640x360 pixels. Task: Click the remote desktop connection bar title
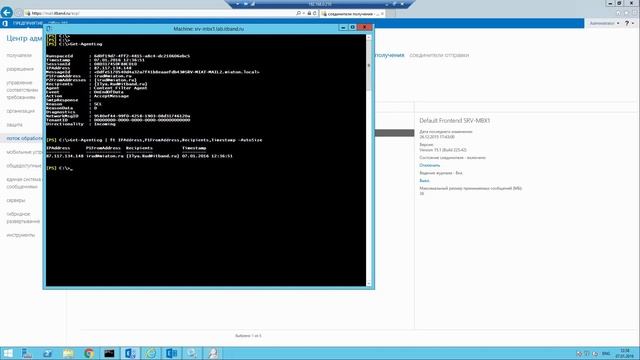320,4
